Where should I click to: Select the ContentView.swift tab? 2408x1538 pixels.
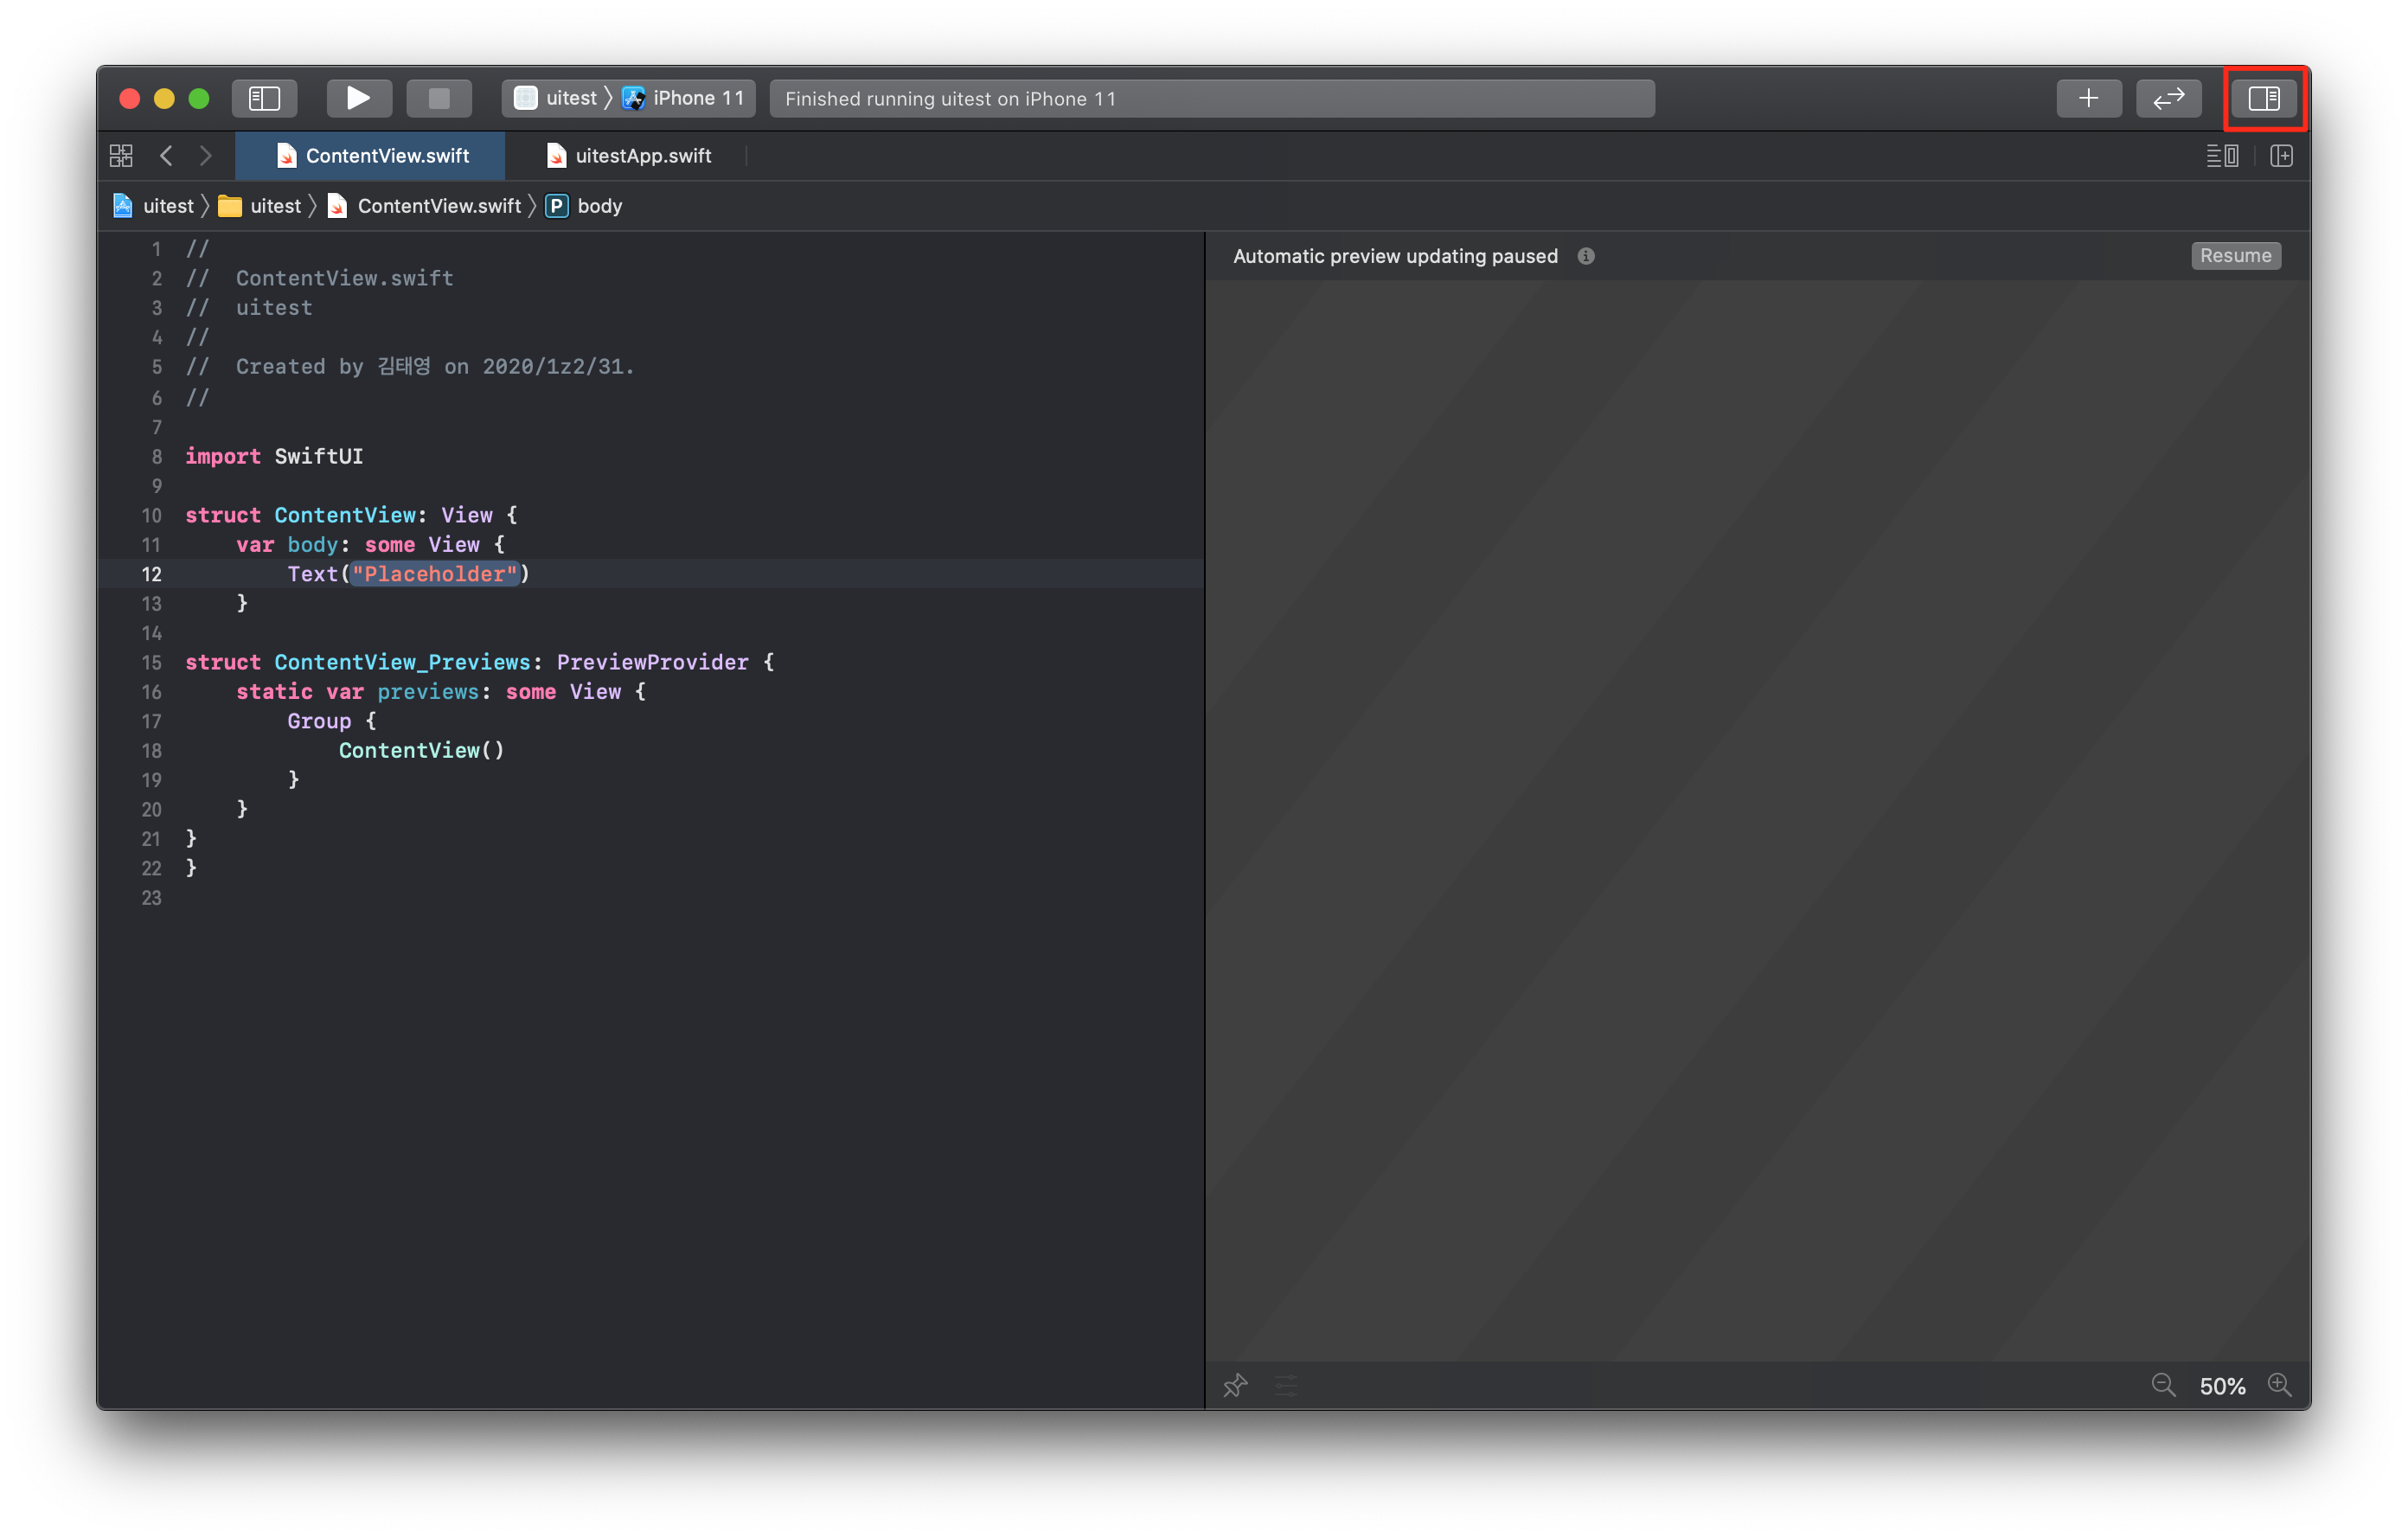(x=372, y=156)
